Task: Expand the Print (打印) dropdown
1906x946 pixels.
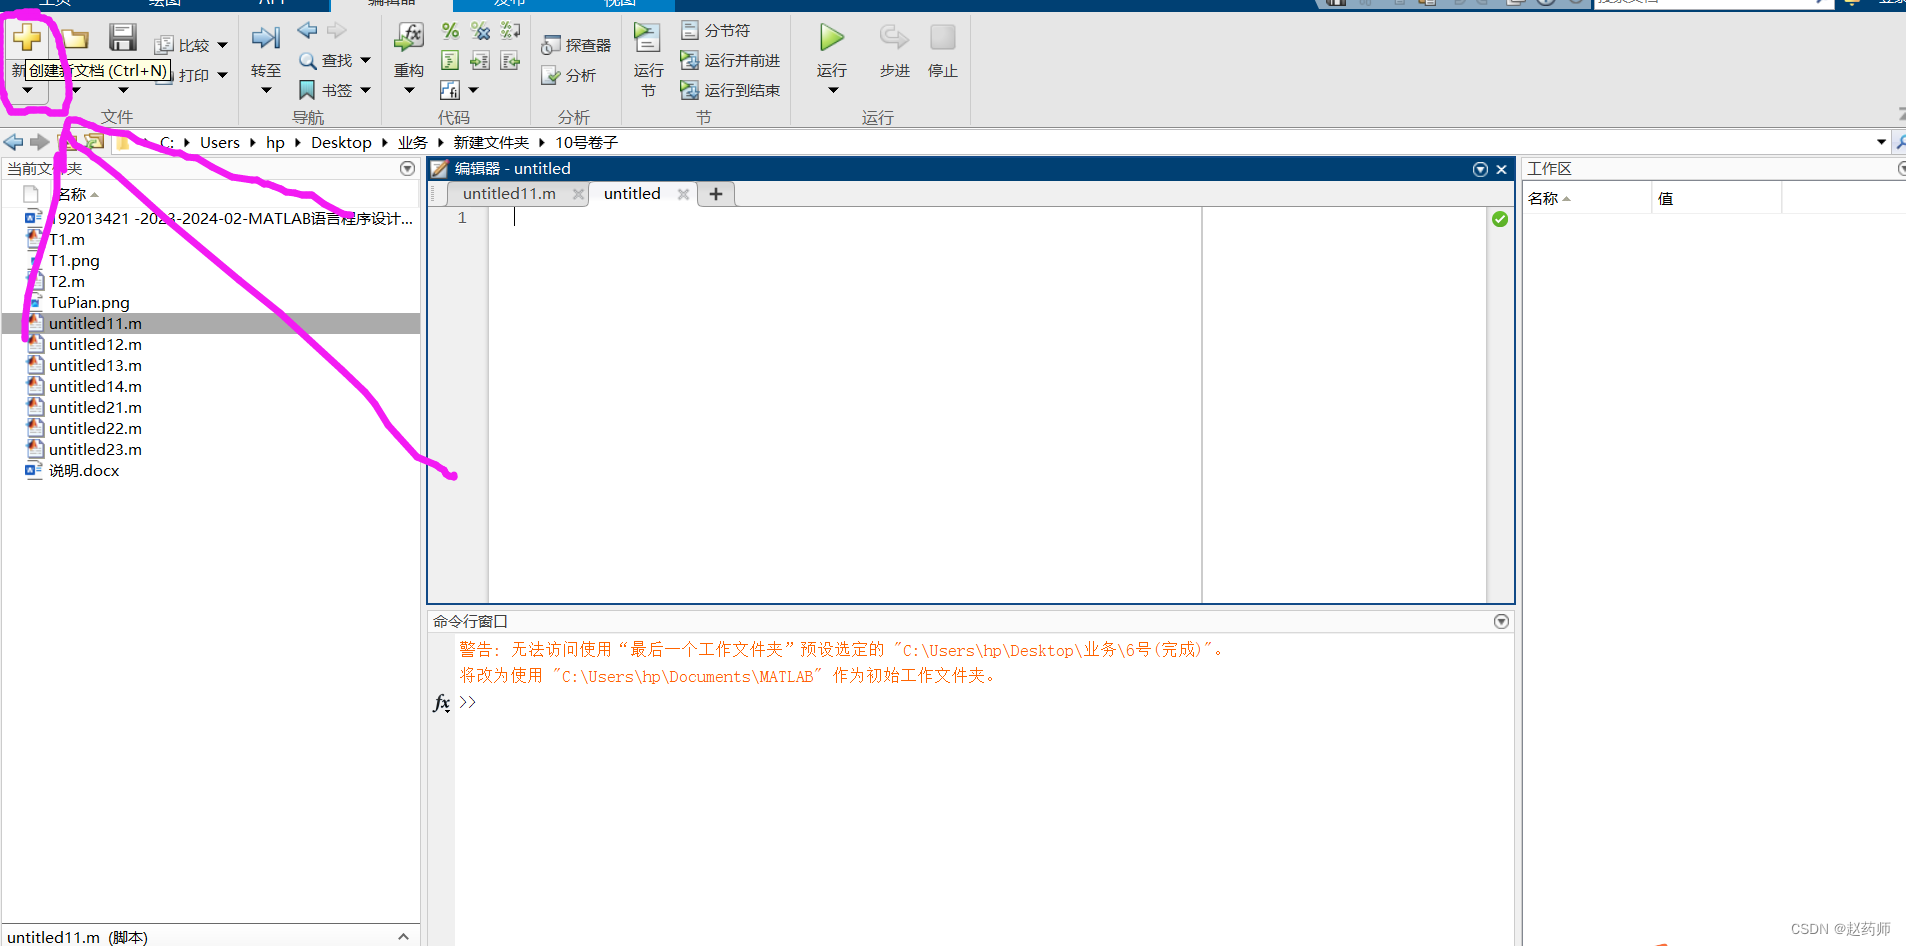Action: pyautogui.click(x=223, y=75)
